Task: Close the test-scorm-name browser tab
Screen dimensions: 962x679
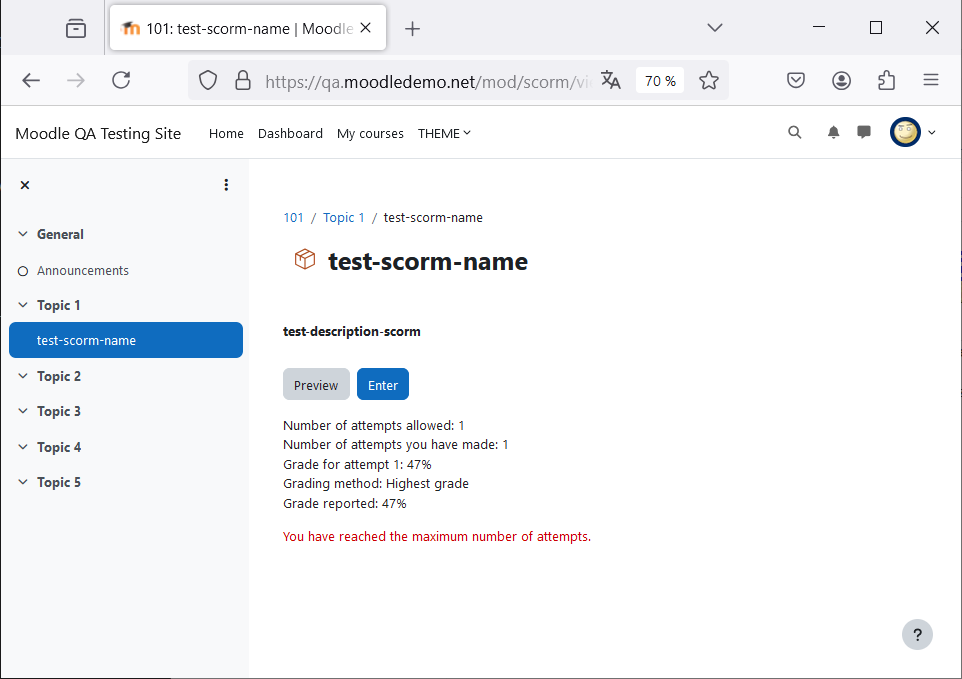Action: 366,28
